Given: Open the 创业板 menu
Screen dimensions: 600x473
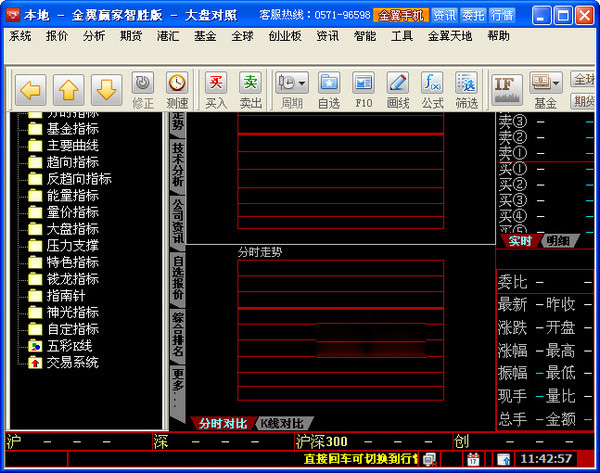Looking at the screenshot, I should 285,36.
